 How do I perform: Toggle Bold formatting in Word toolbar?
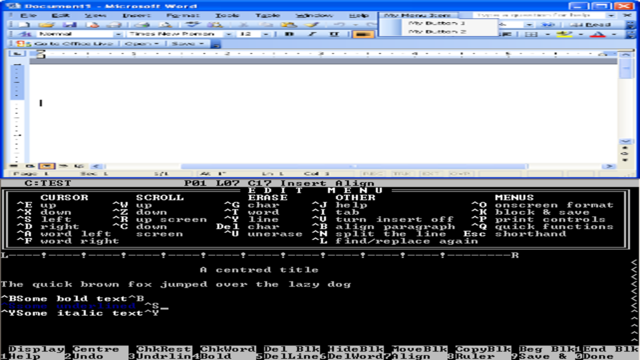(289, 34)
